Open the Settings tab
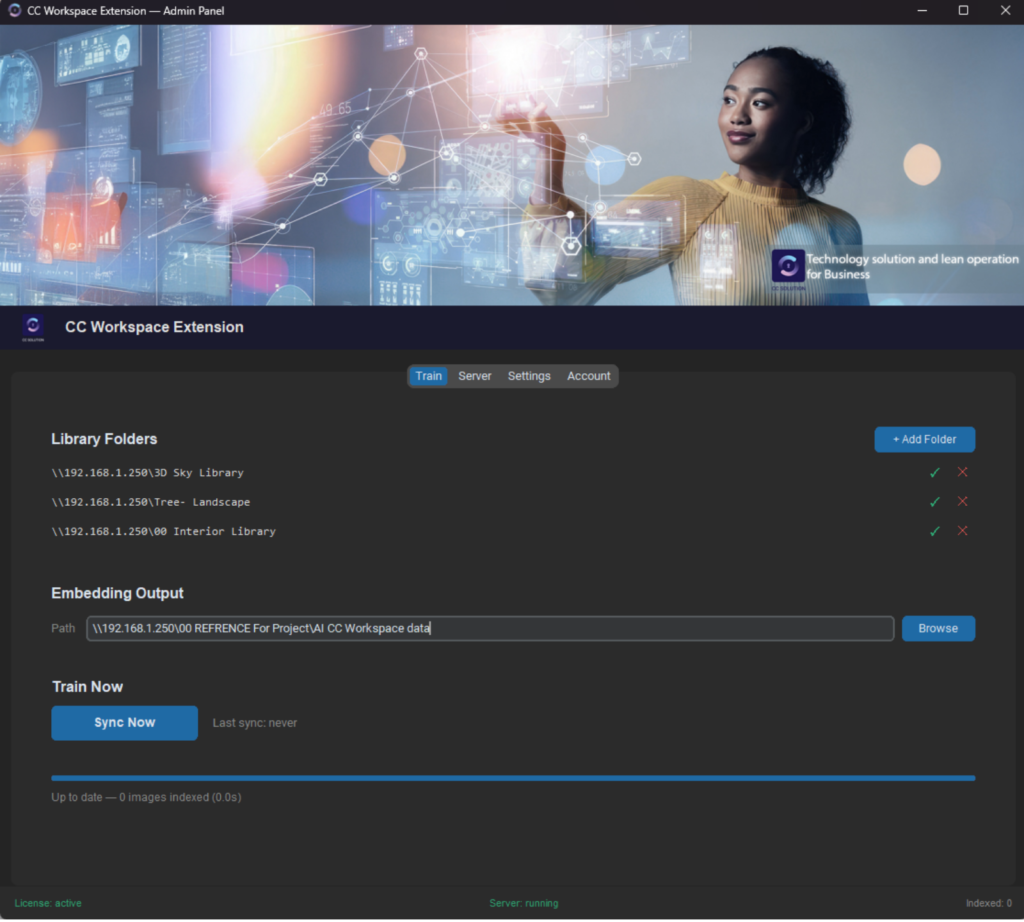Viewport: 1024px width, 922px height. tap(529, 376)
